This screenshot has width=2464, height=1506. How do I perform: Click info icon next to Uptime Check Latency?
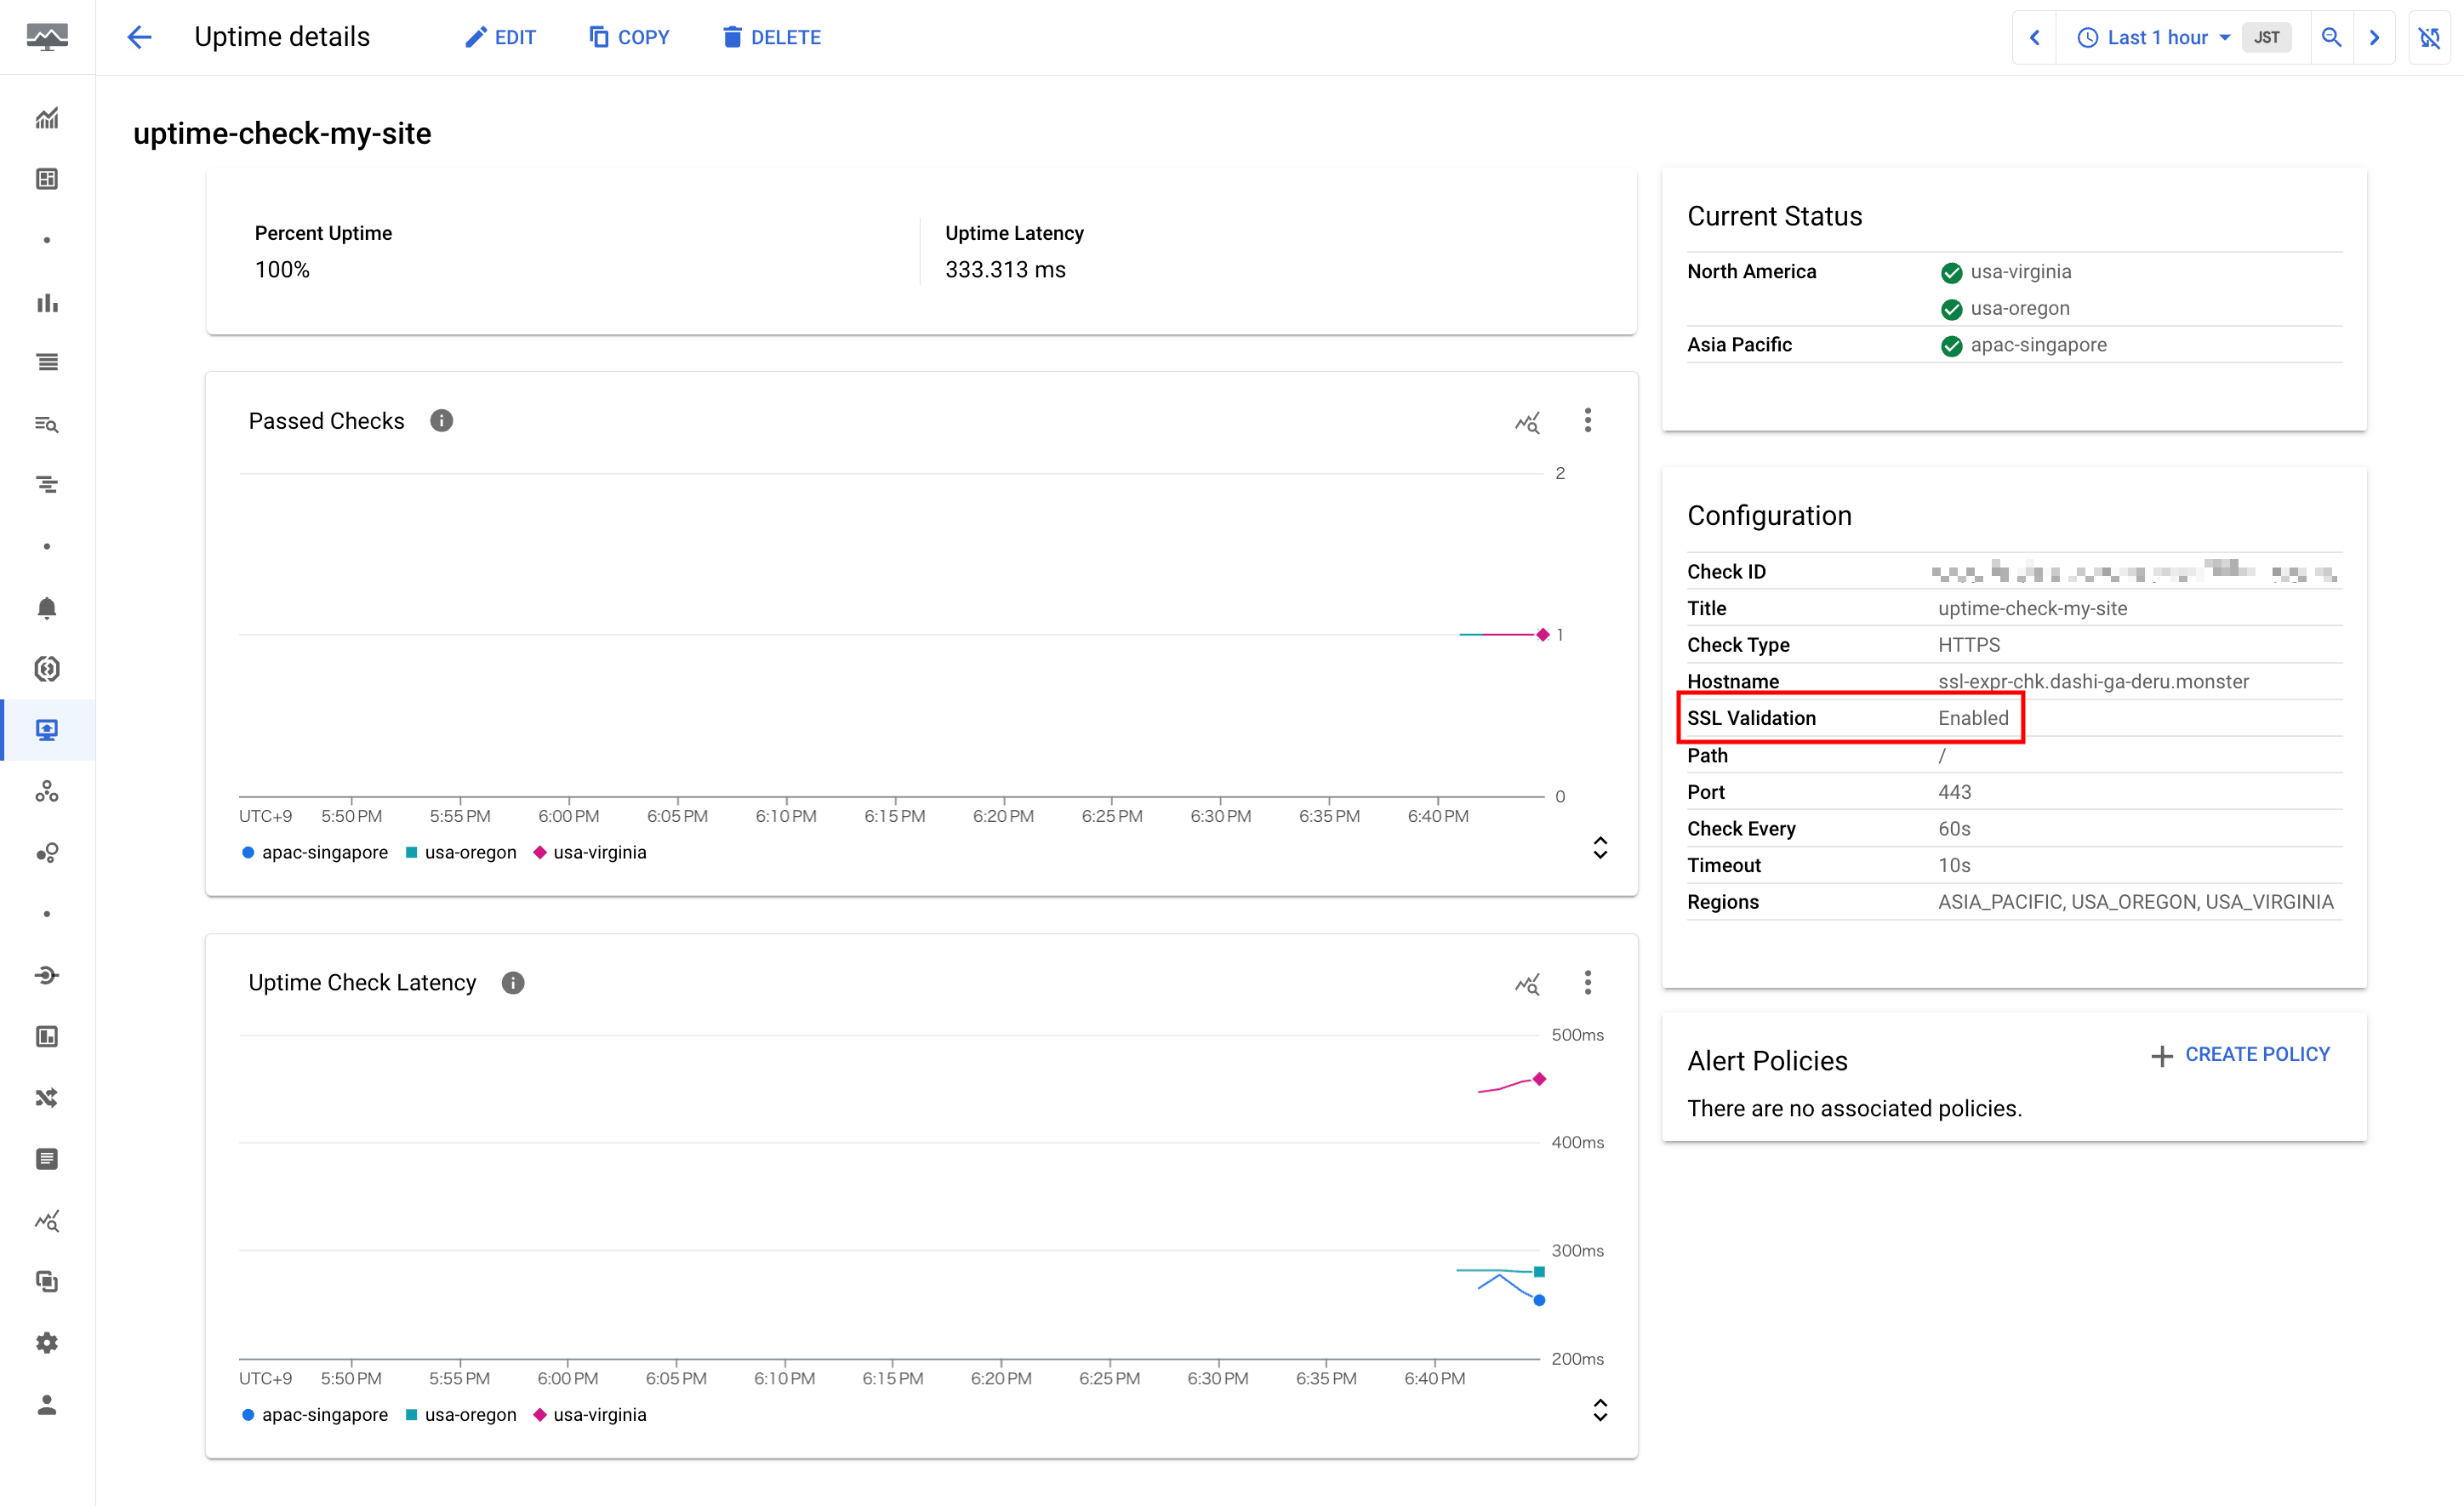[512, 983]
